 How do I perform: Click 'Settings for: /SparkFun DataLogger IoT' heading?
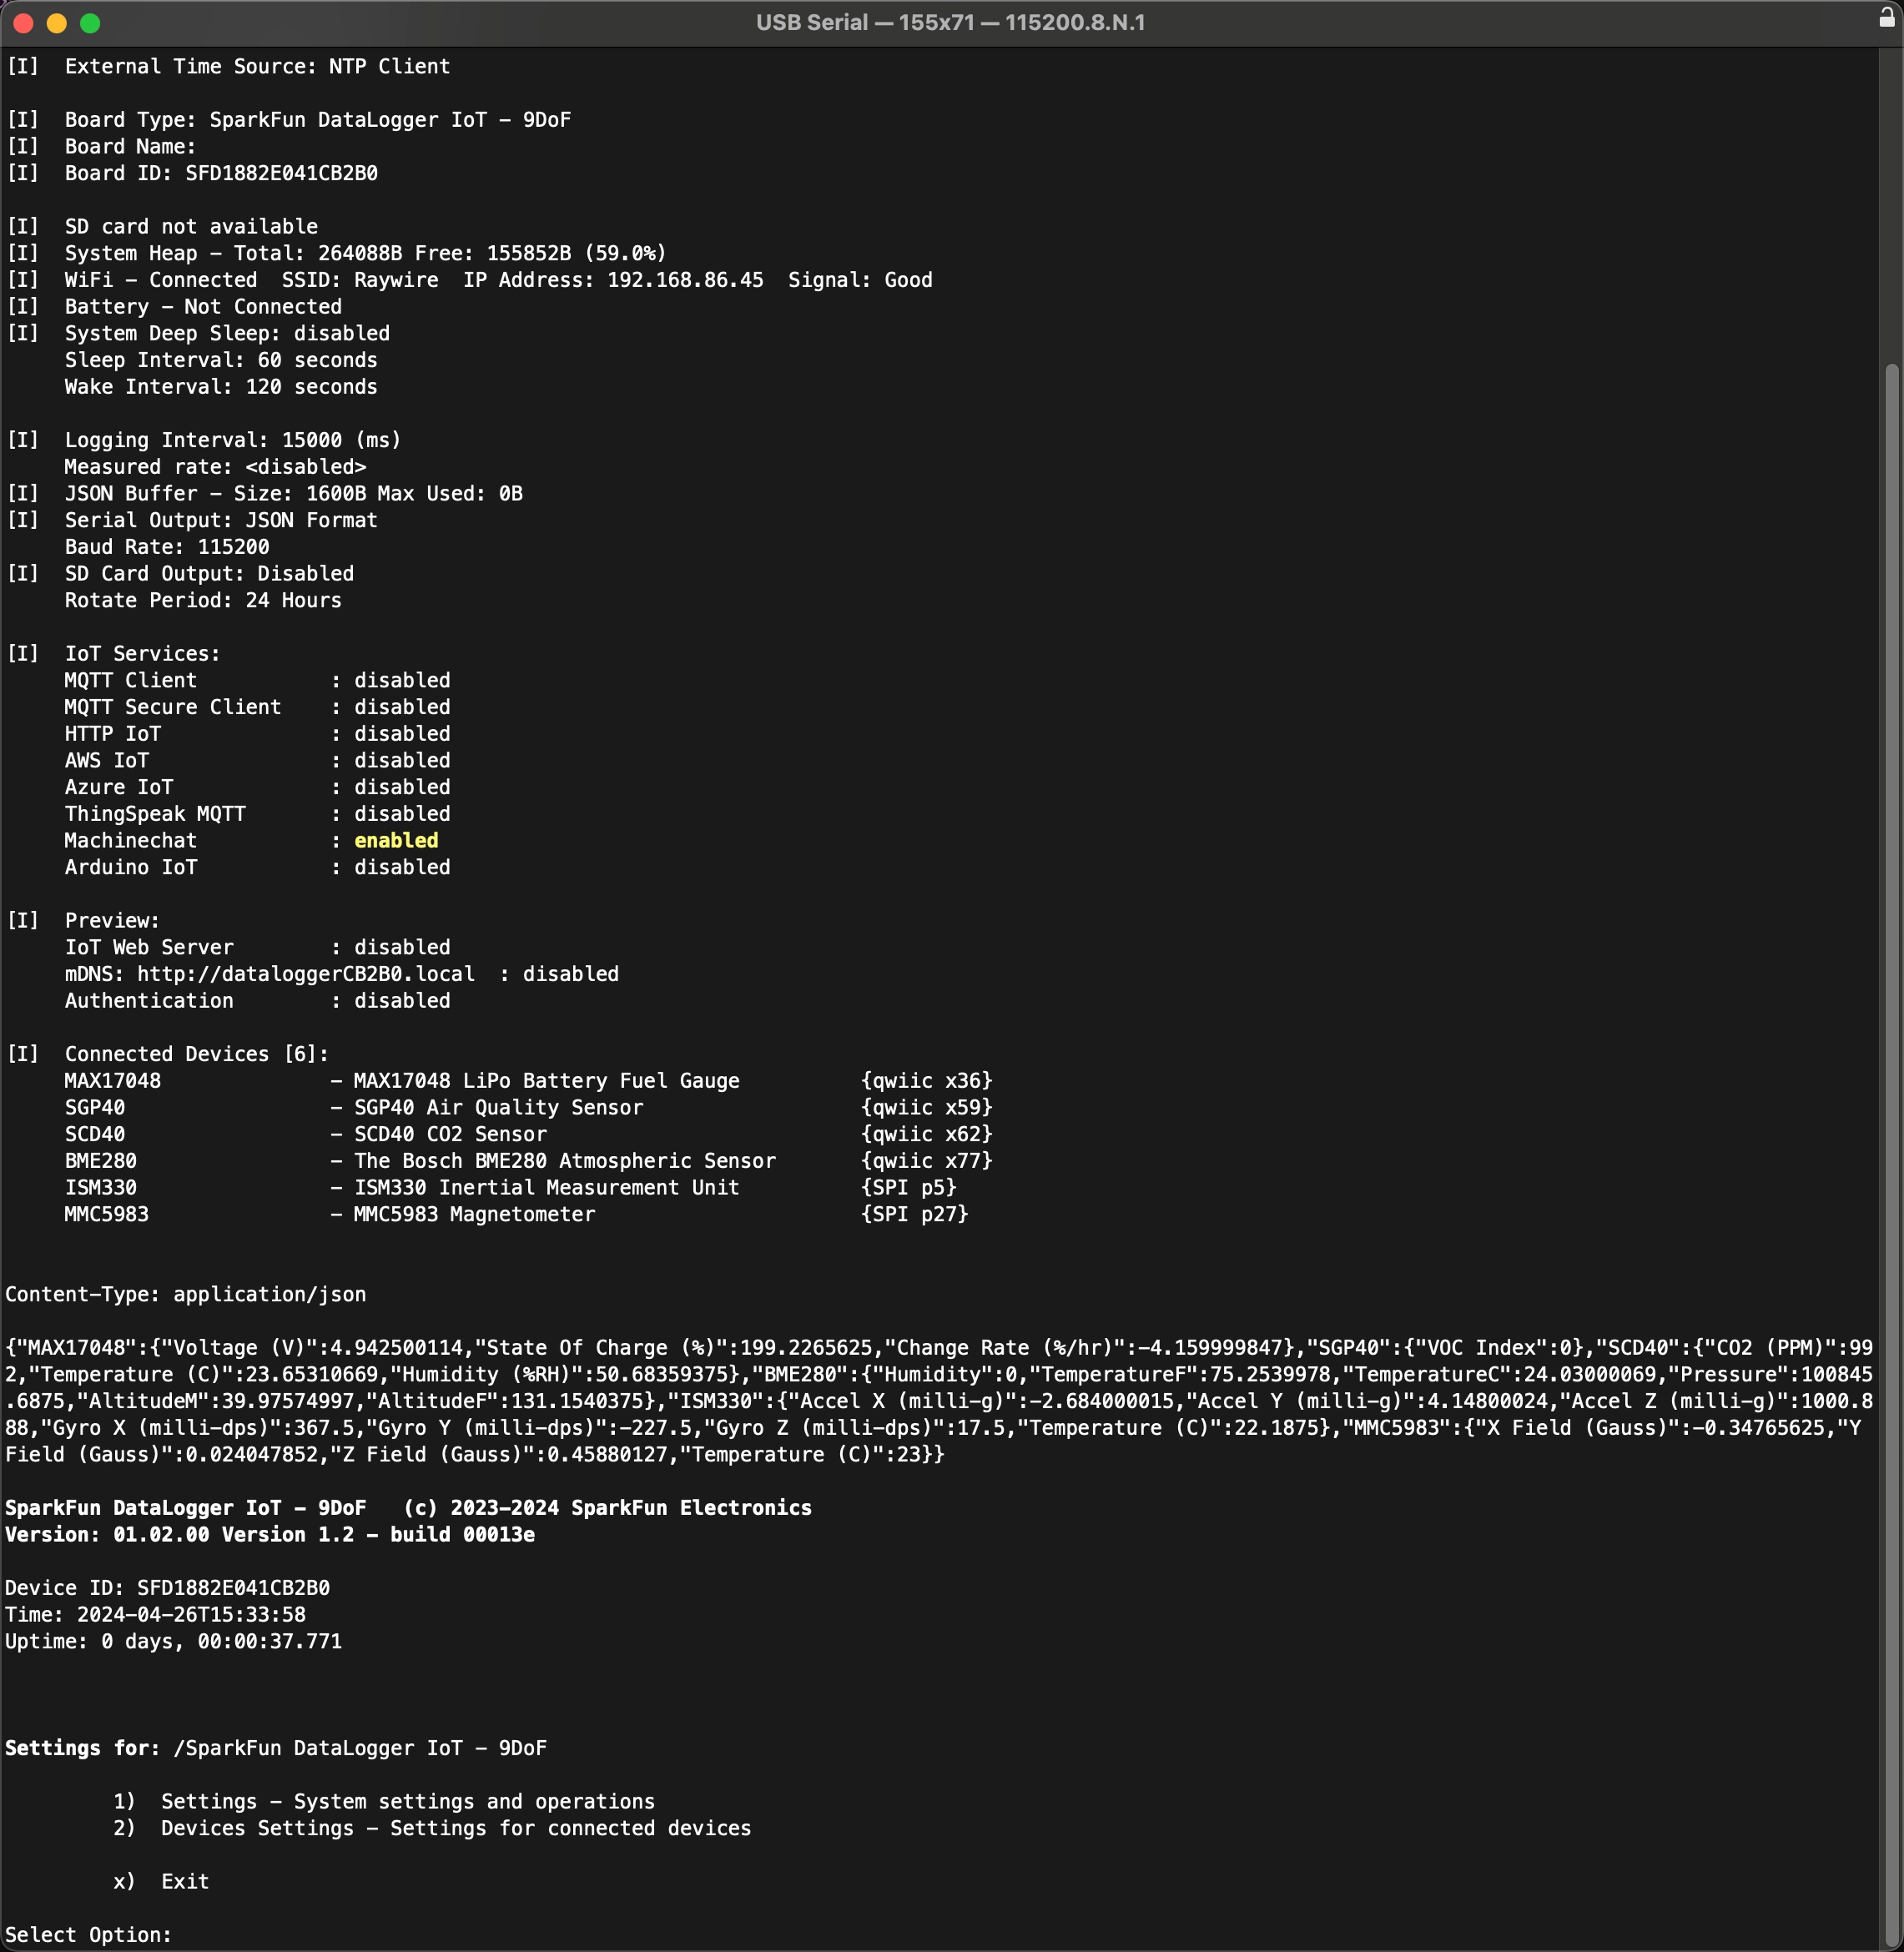click(276, 1748)
